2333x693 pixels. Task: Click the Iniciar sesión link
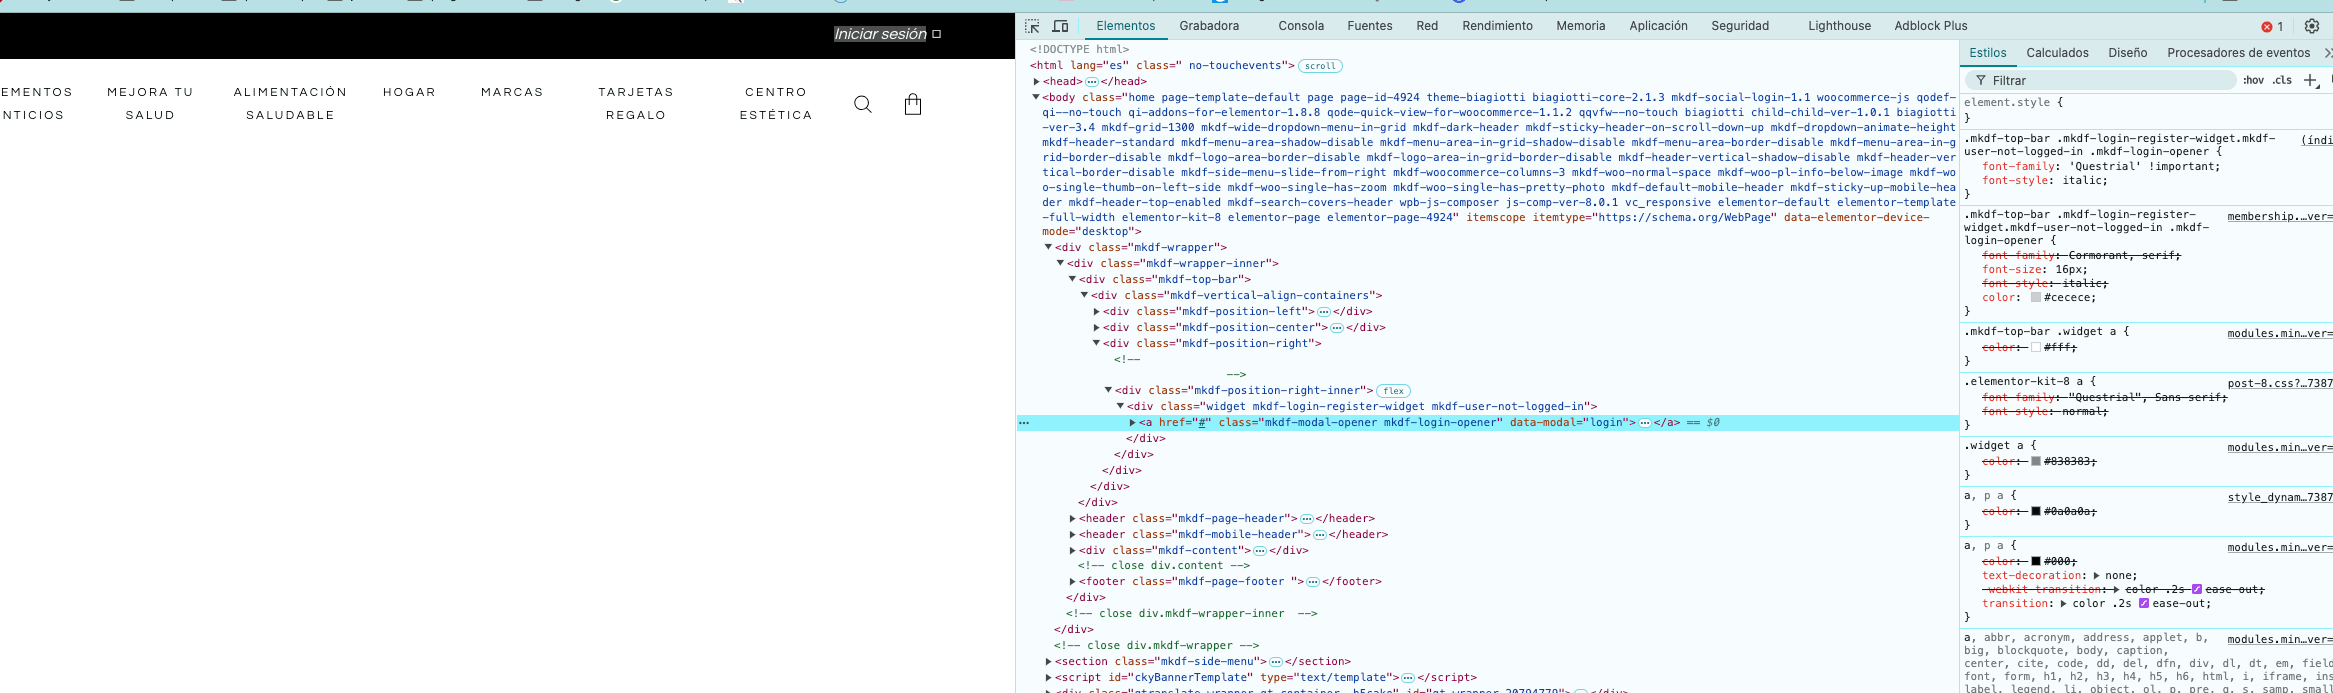pyautogui.click(x=880, y=34)
